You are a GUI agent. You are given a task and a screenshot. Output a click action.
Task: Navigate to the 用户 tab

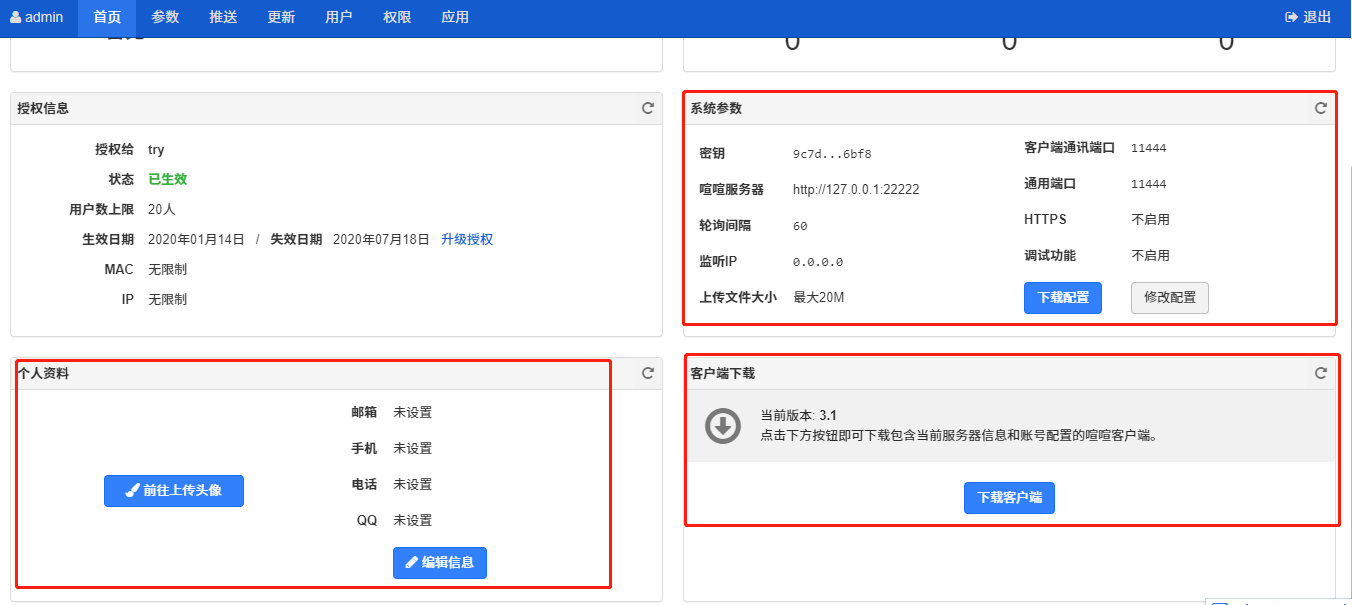(339, 18)
